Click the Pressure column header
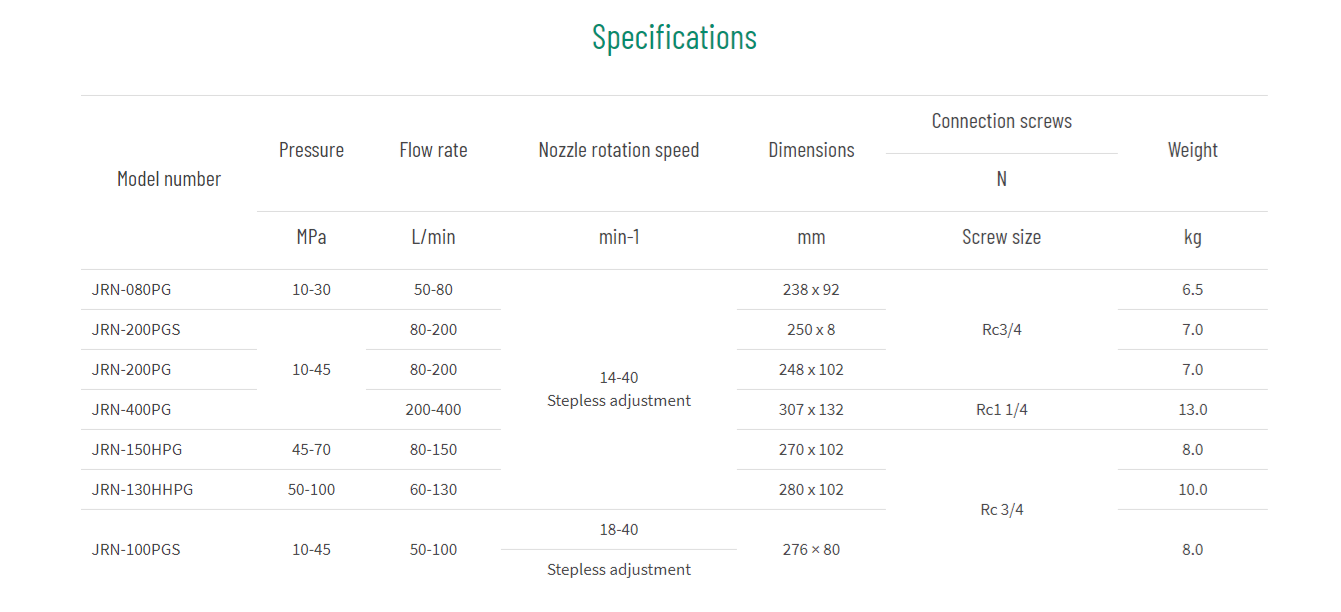Viewport: 1341px width, 612px height. (311, 150)
